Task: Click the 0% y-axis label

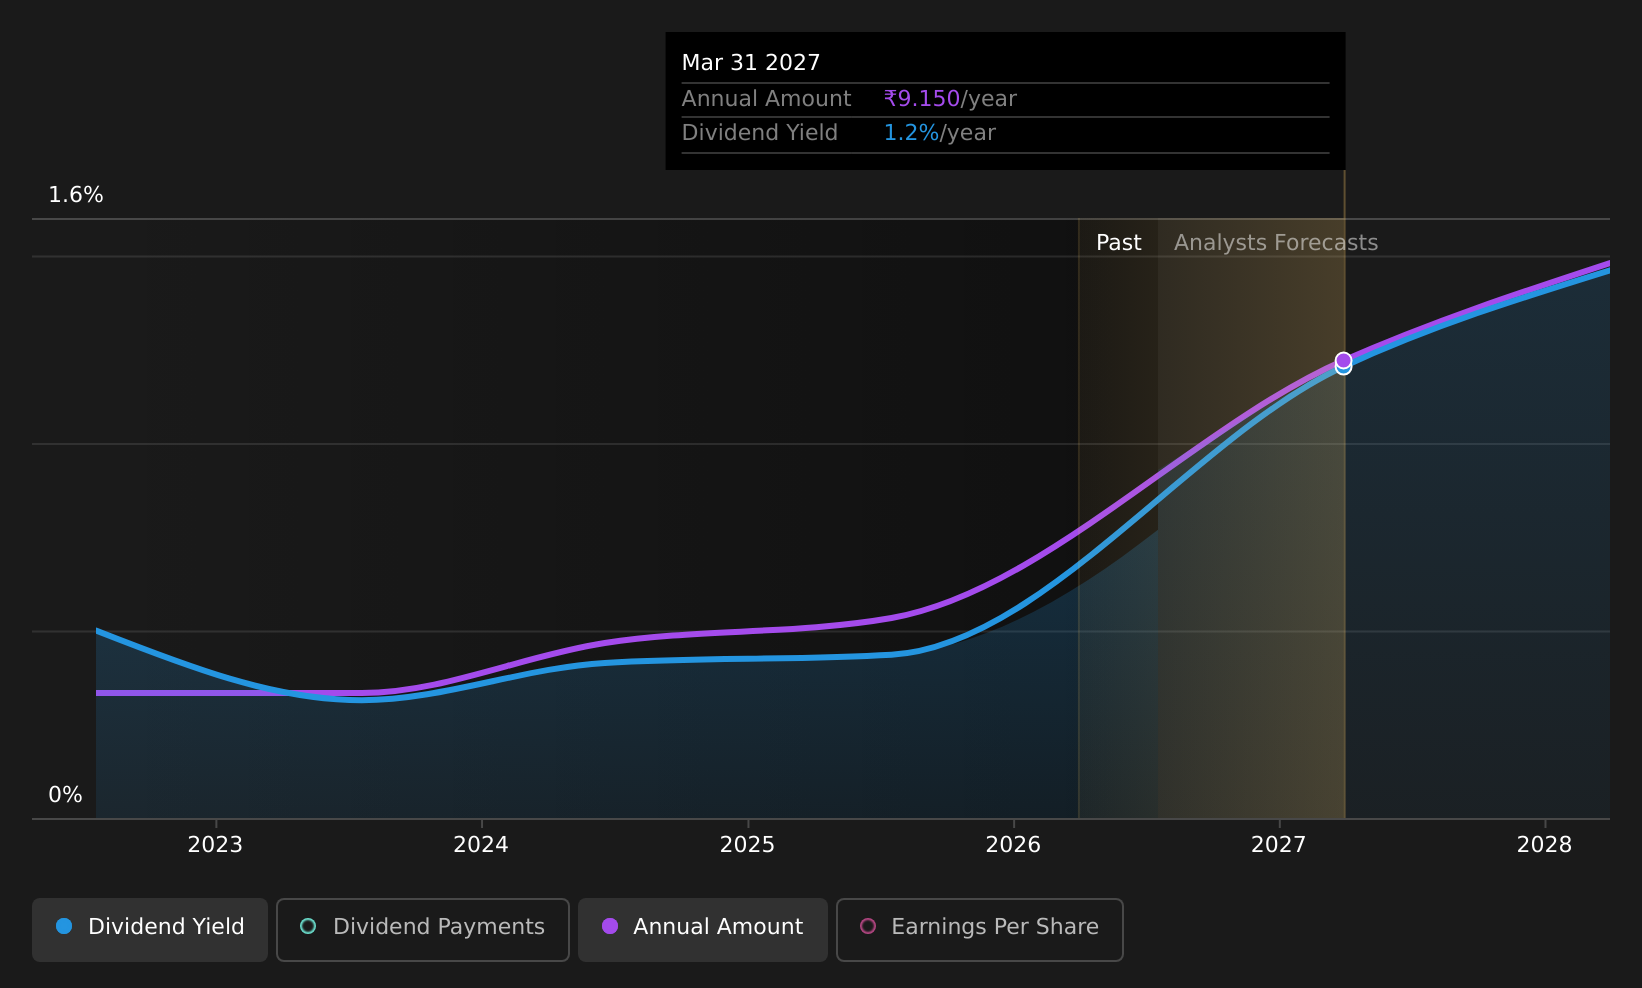Action: 65,795
